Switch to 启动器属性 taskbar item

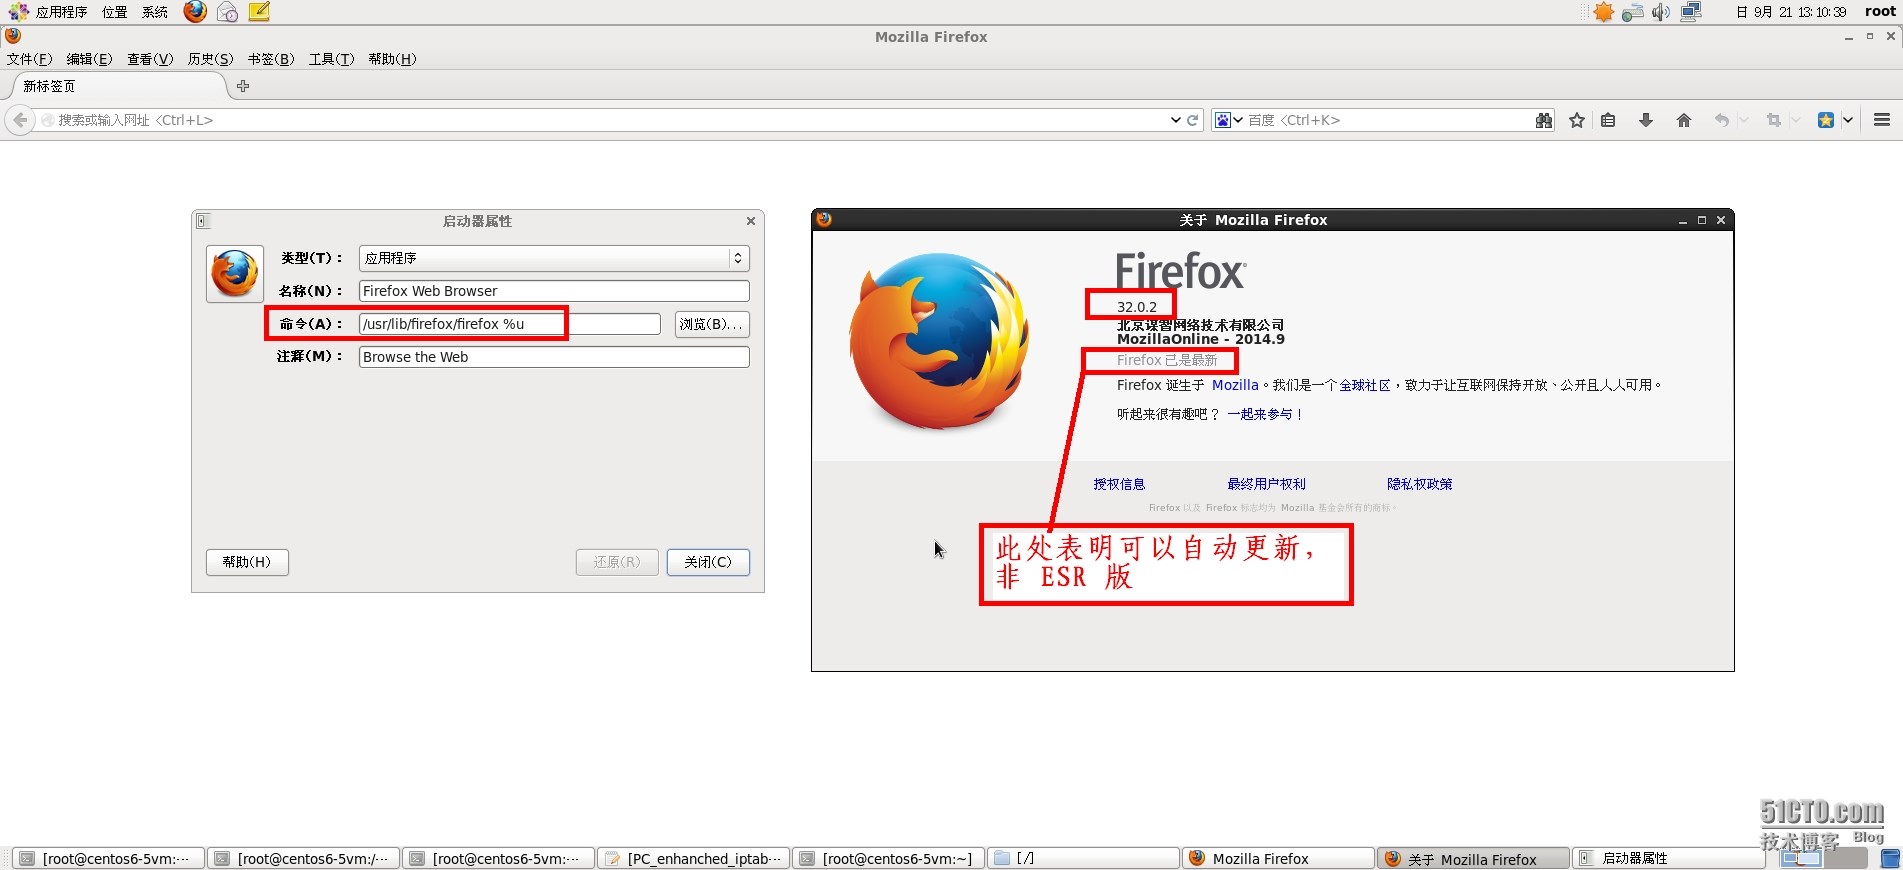click(1669, 858)
